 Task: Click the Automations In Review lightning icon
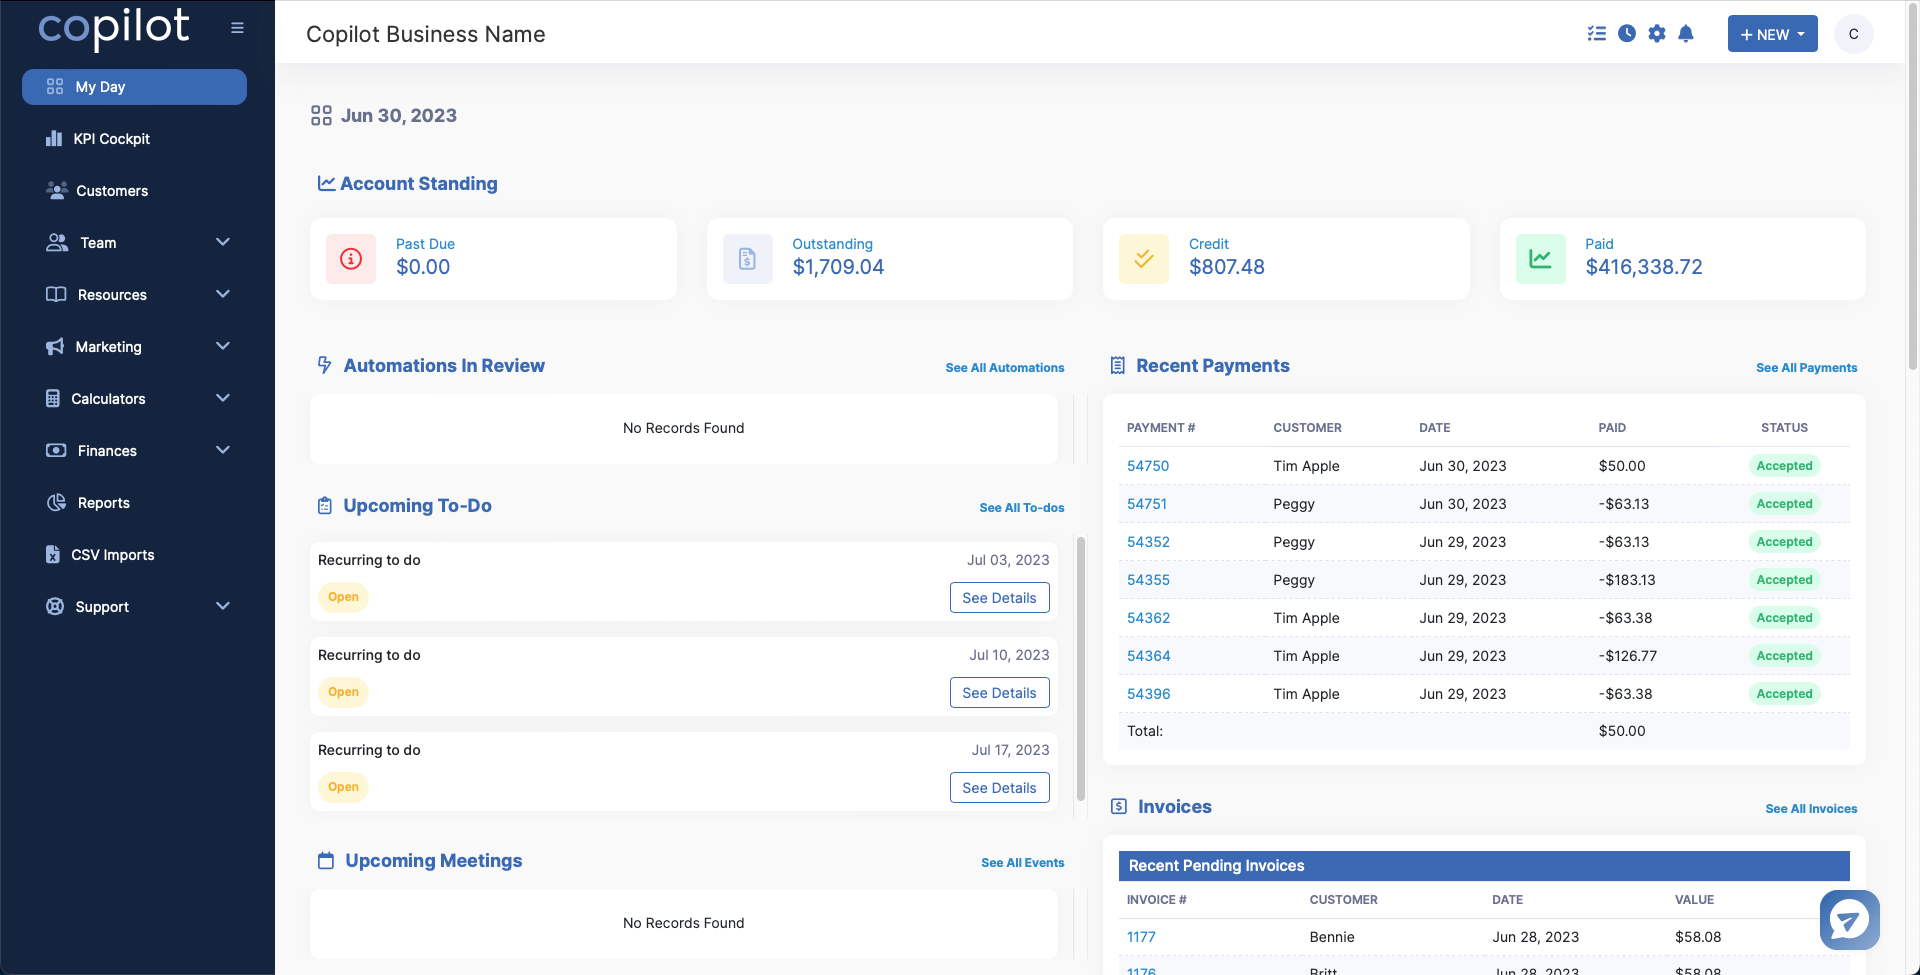click(324, 365)
